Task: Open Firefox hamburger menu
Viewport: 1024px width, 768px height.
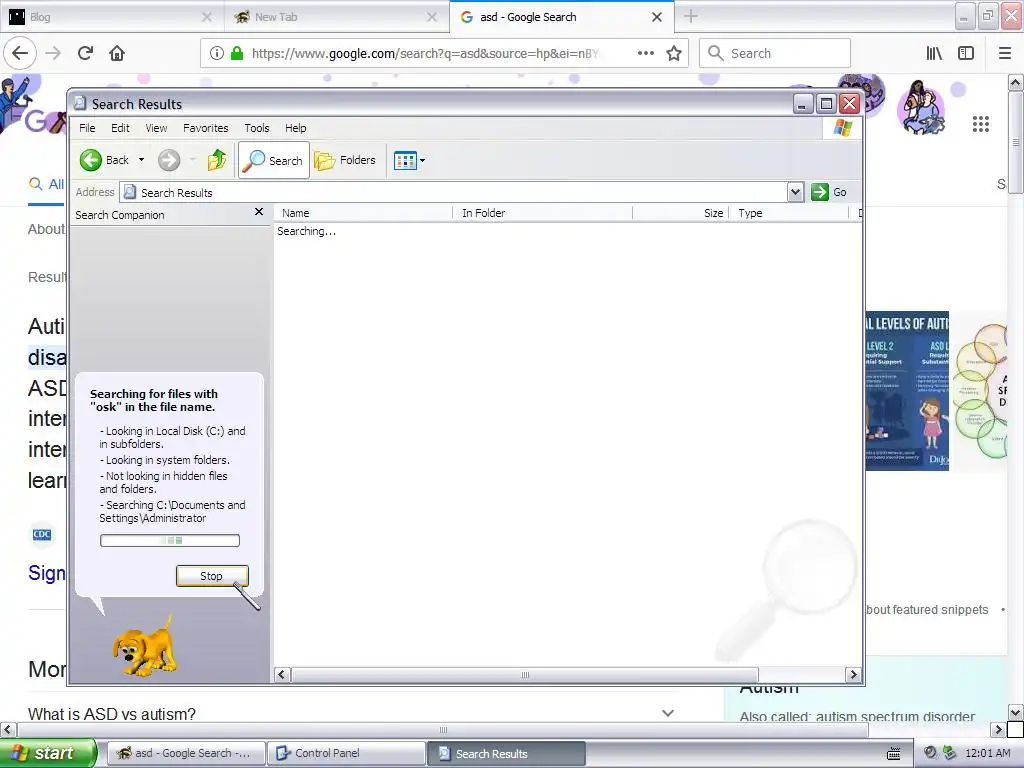Action: pyautogui.click(x=1005, y=53)
